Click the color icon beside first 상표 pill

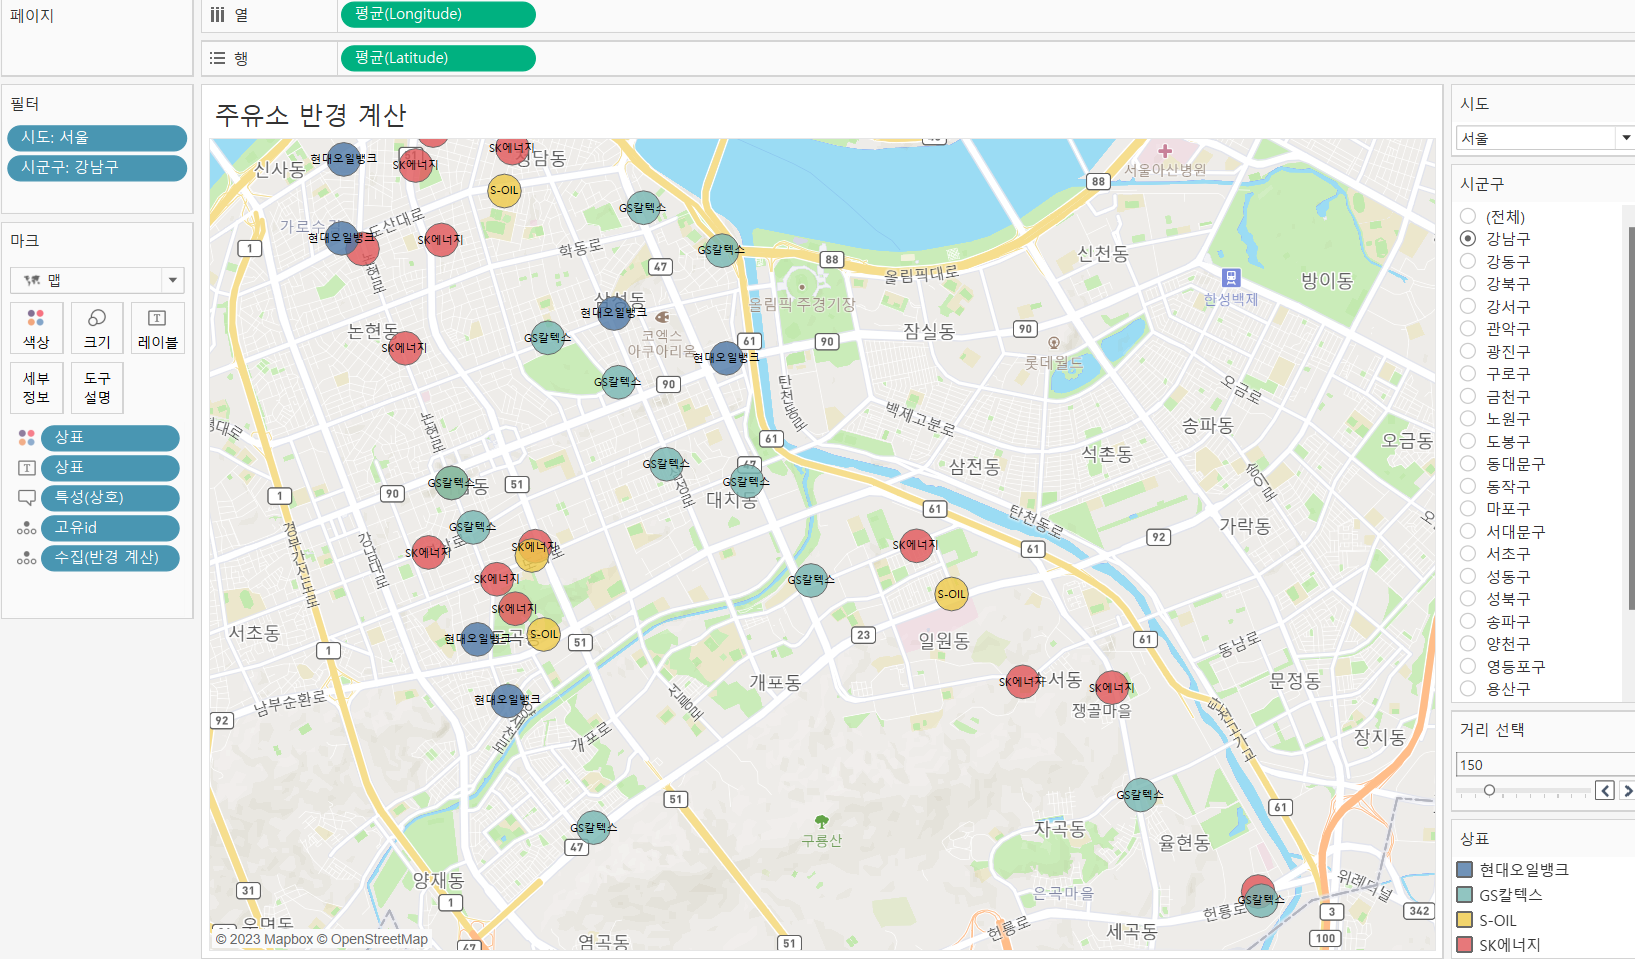click(27, 438)
